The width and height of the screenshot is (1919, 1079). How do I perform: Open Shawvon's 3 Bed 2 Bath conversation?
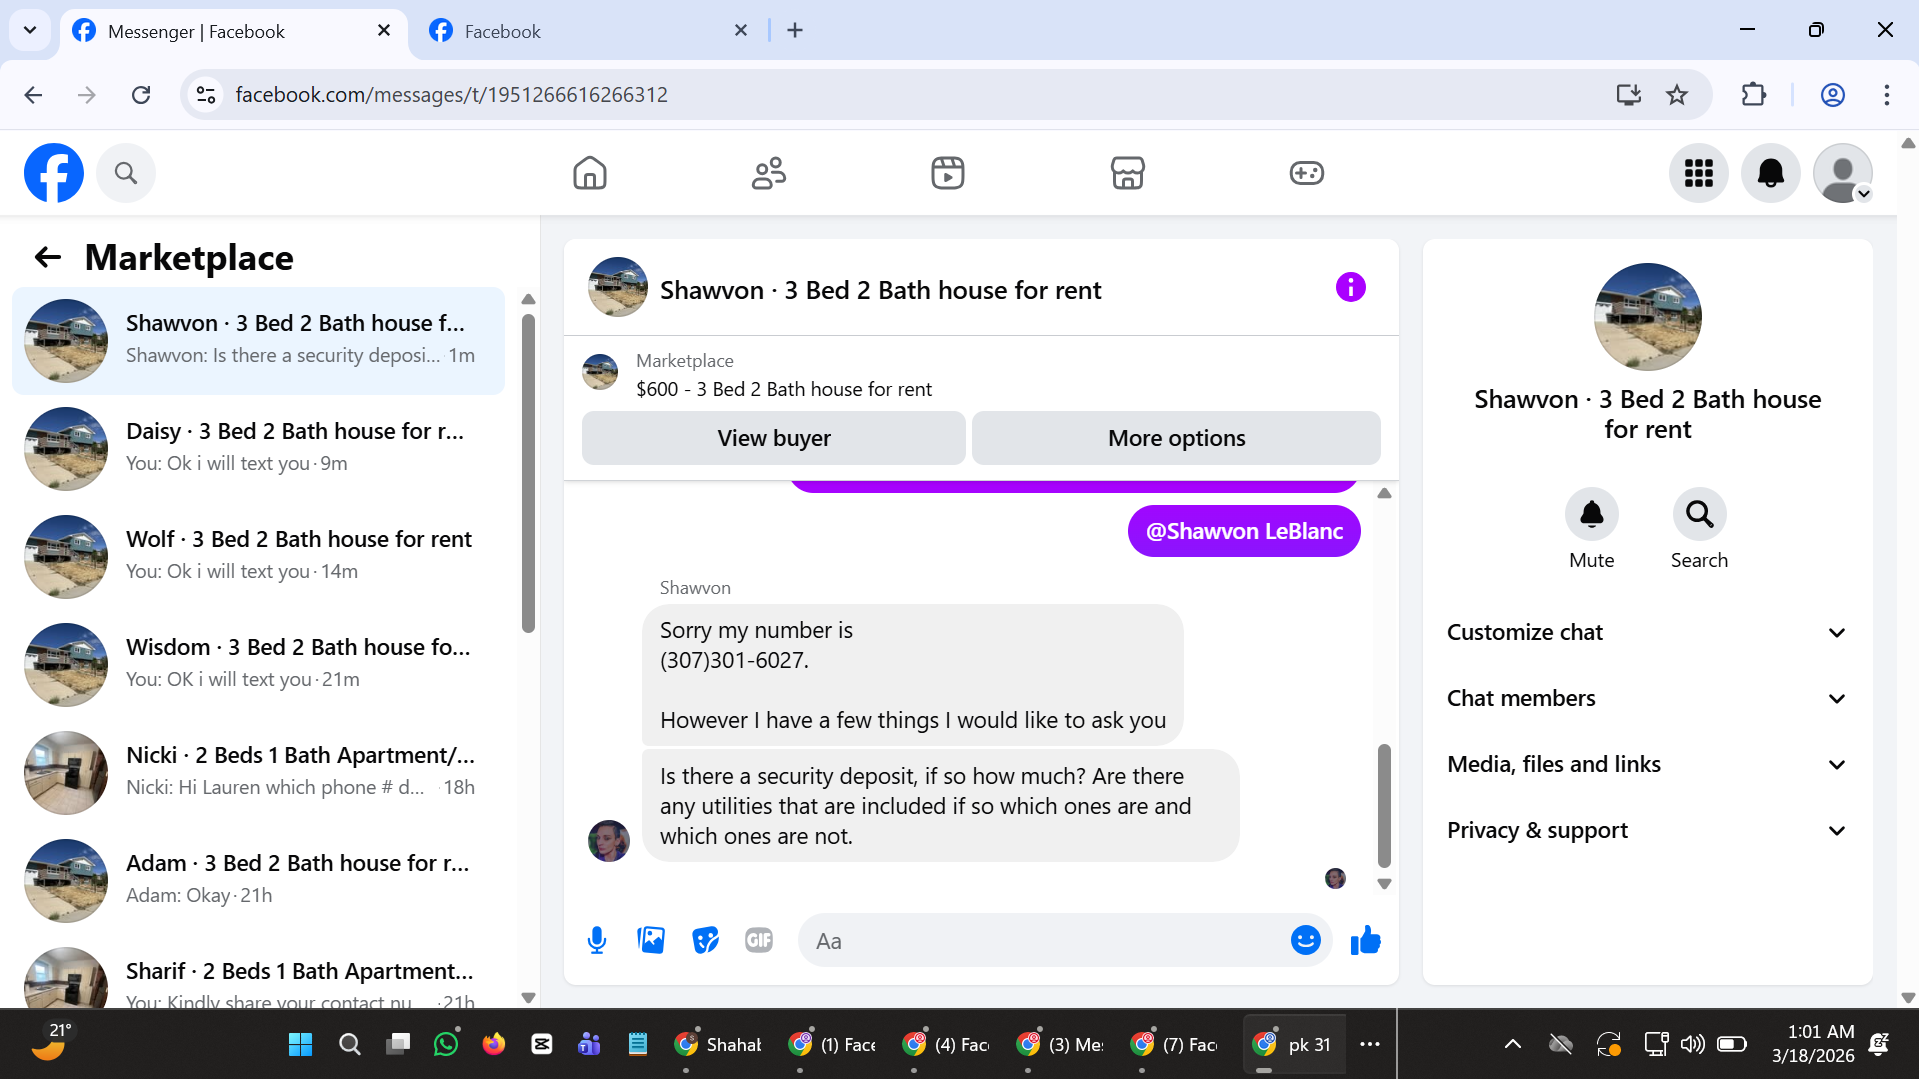[x=258, y=341]
